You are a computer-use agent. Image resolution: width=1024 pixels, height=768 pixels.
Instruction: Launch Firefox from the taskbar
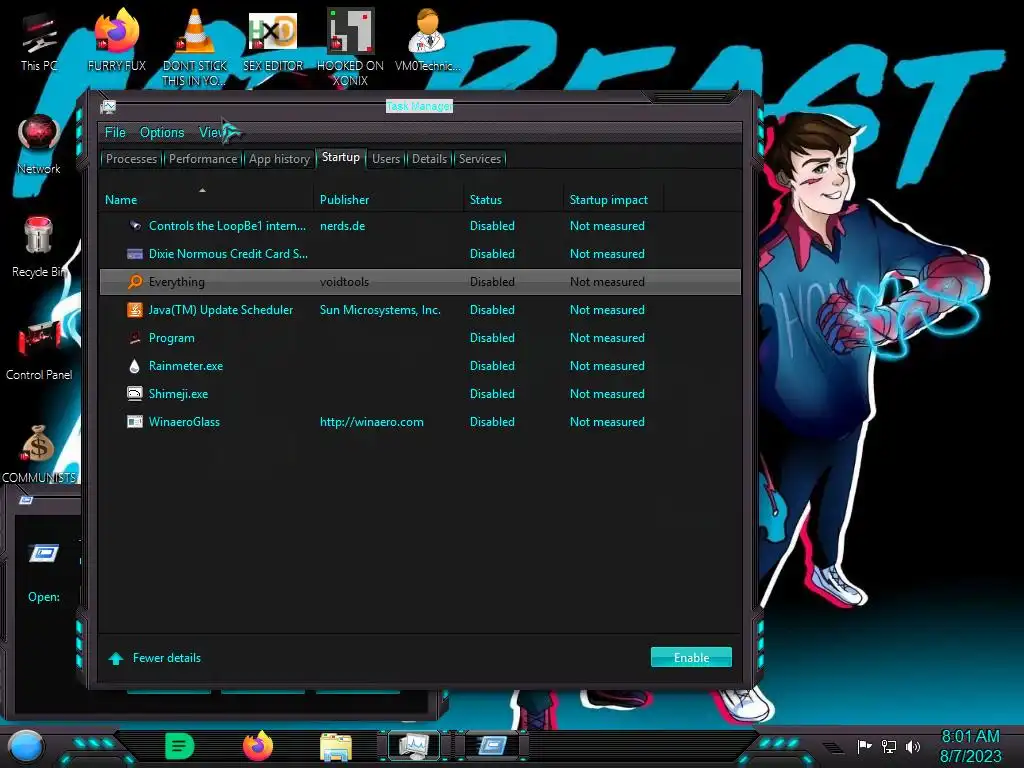tap(258, 746)
